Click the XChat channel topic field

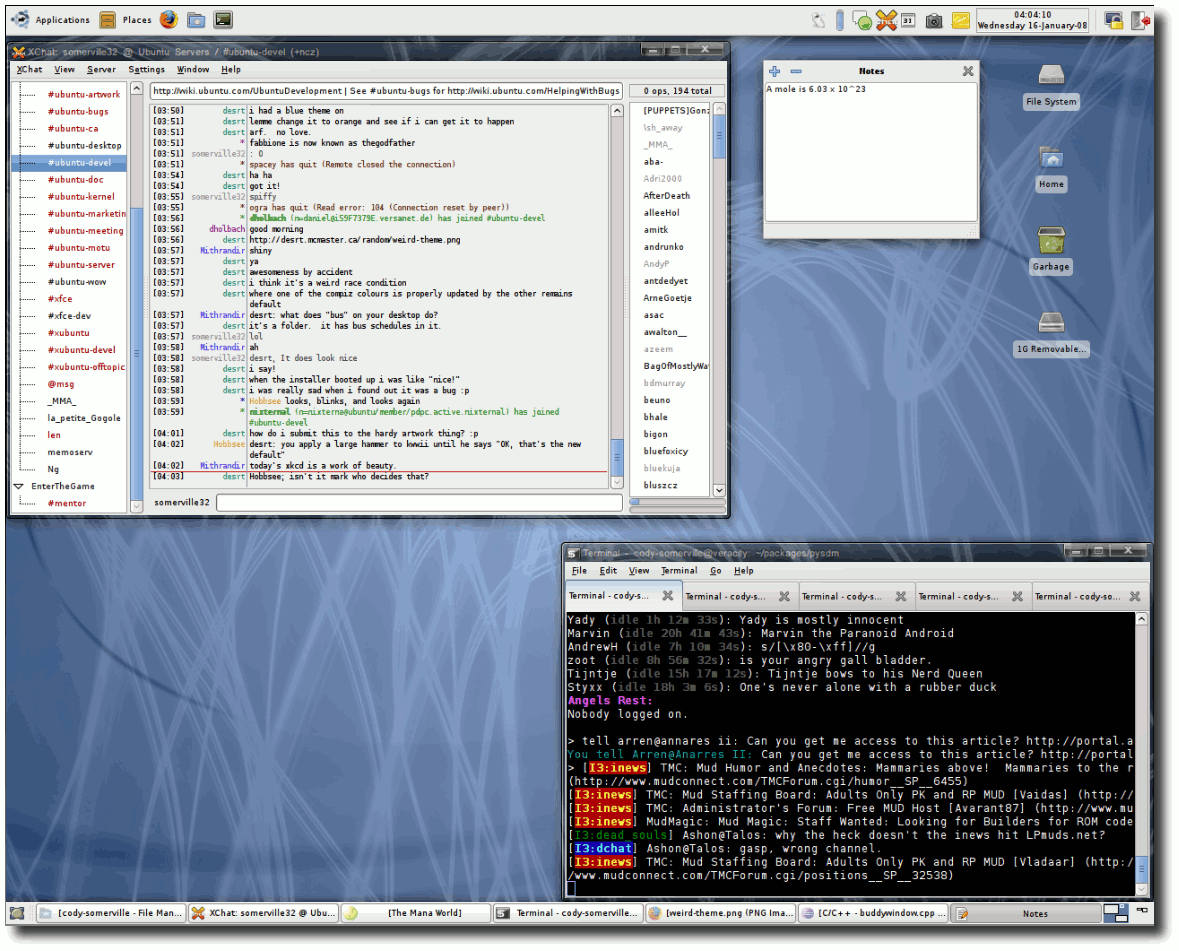pos(386,91)
